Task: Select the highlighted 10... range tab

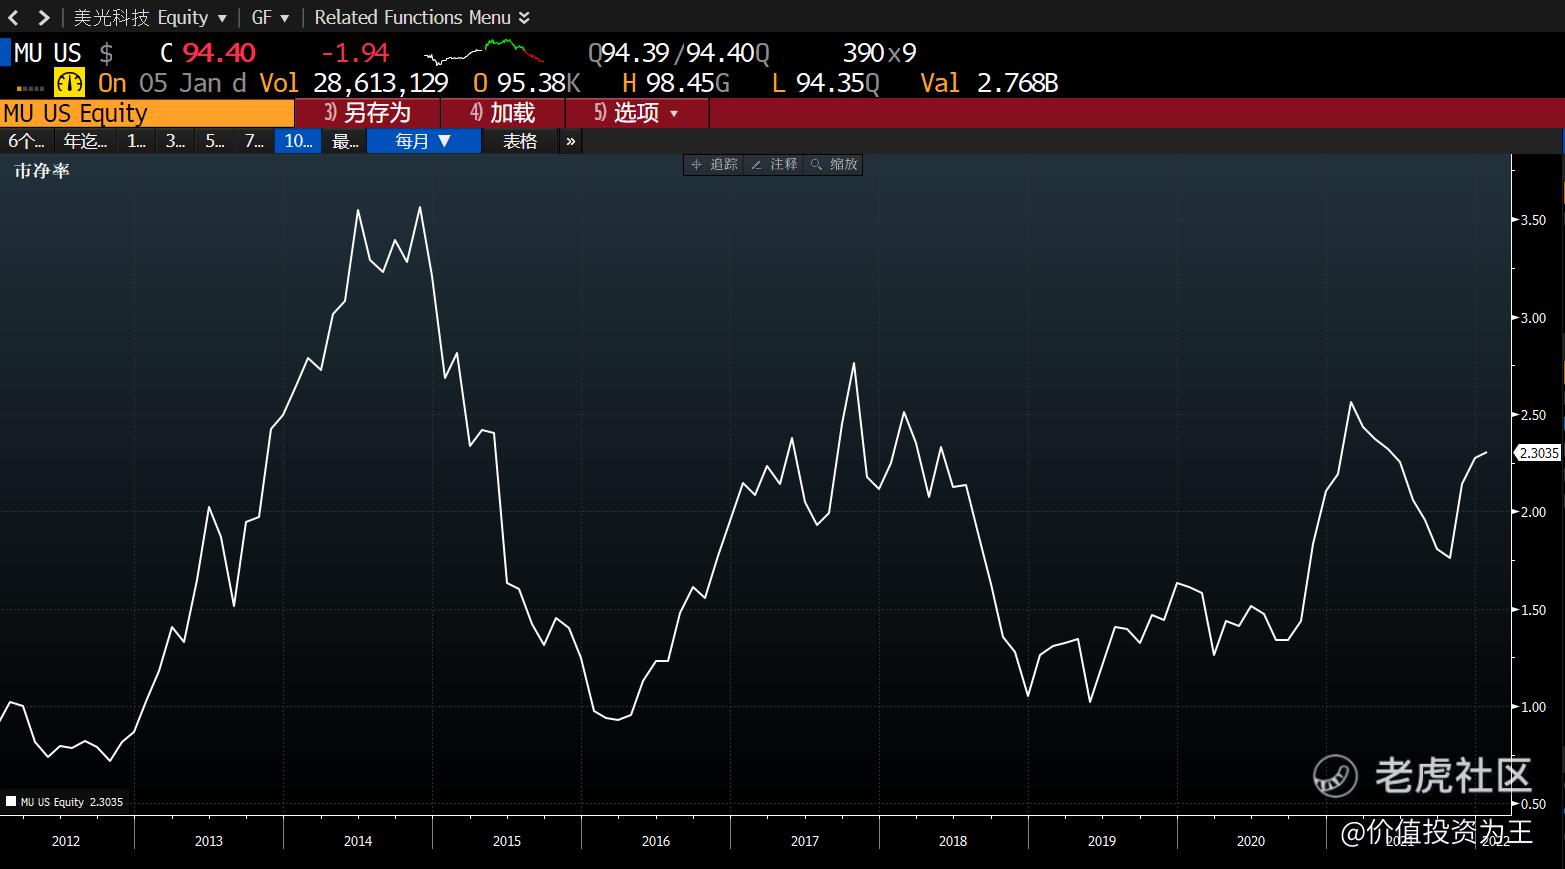Action: click(x=299, y=141)
